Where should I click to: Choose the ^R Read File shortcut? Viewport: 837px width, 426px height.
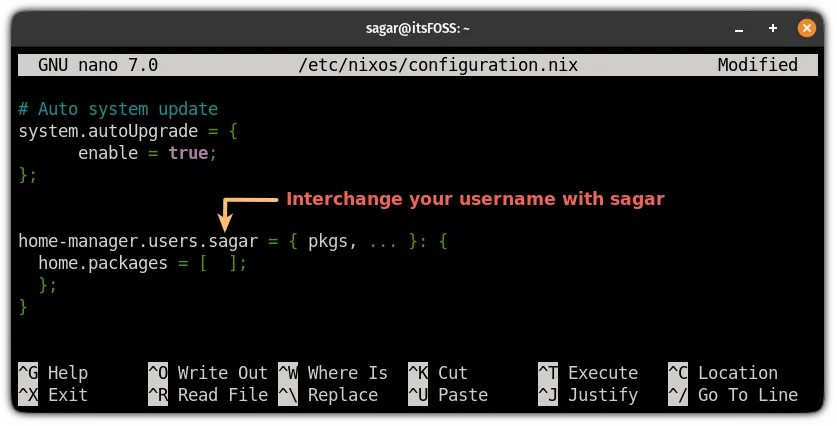208,395
